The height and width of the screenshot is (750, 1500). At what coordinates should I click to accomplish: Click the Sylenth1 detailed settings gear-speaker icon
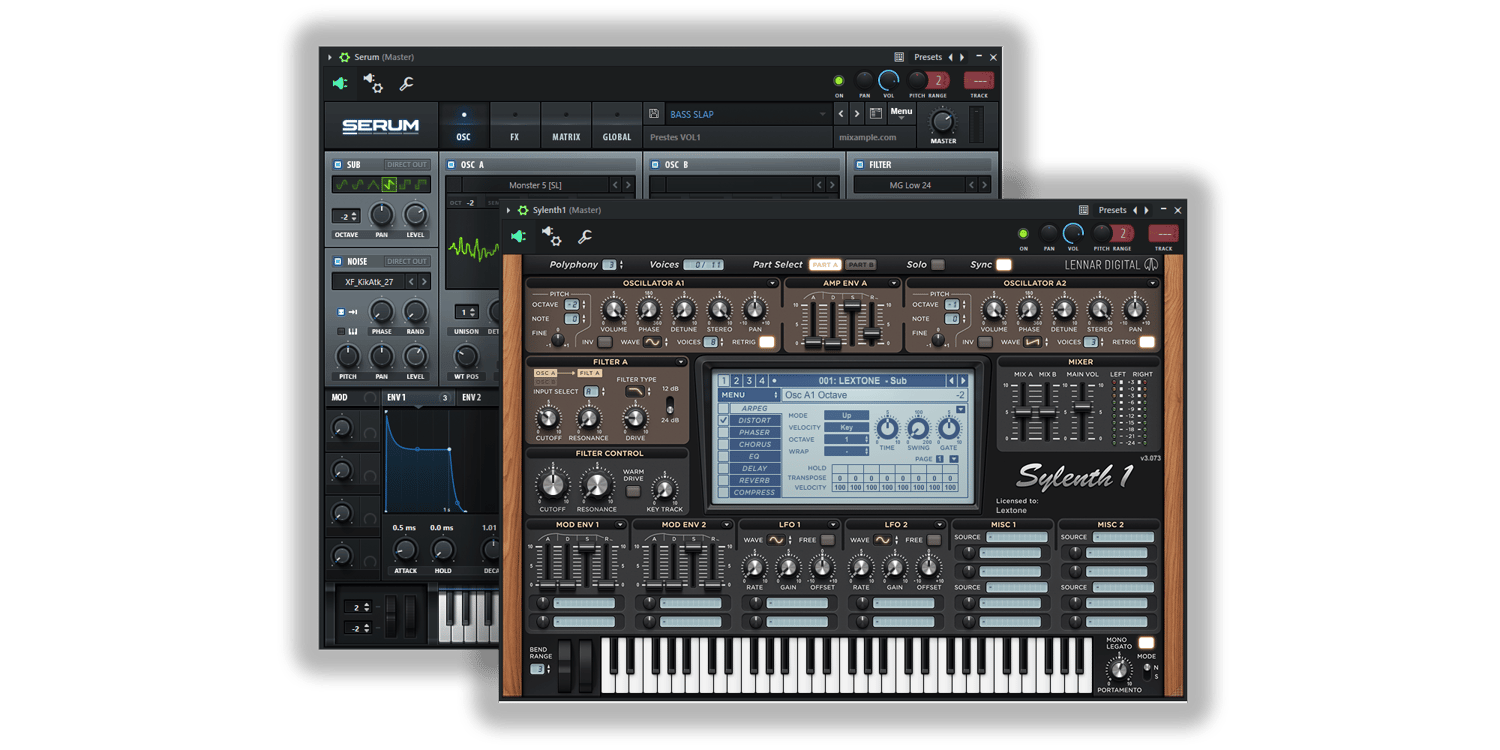[x=552, y=236]
